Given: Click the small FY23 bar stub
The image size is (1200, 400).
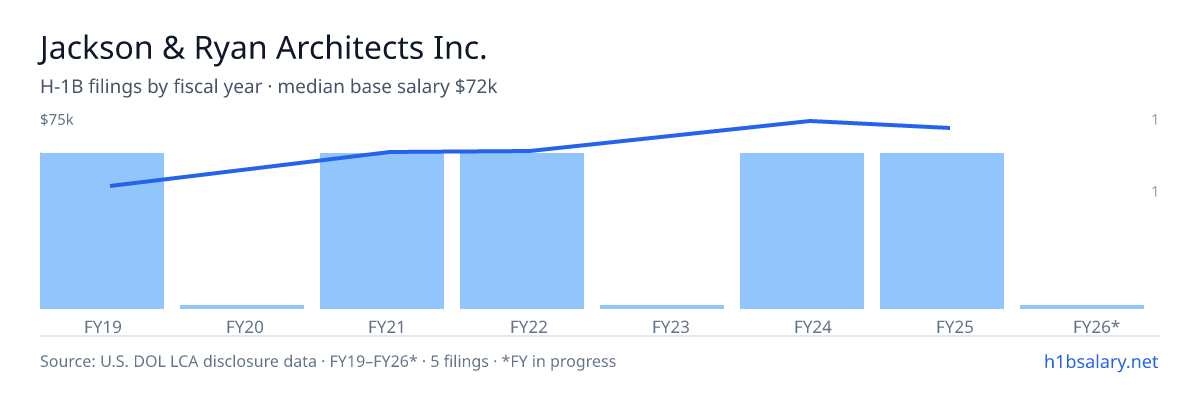Looking at the screenshot, I should click(662, 307).
